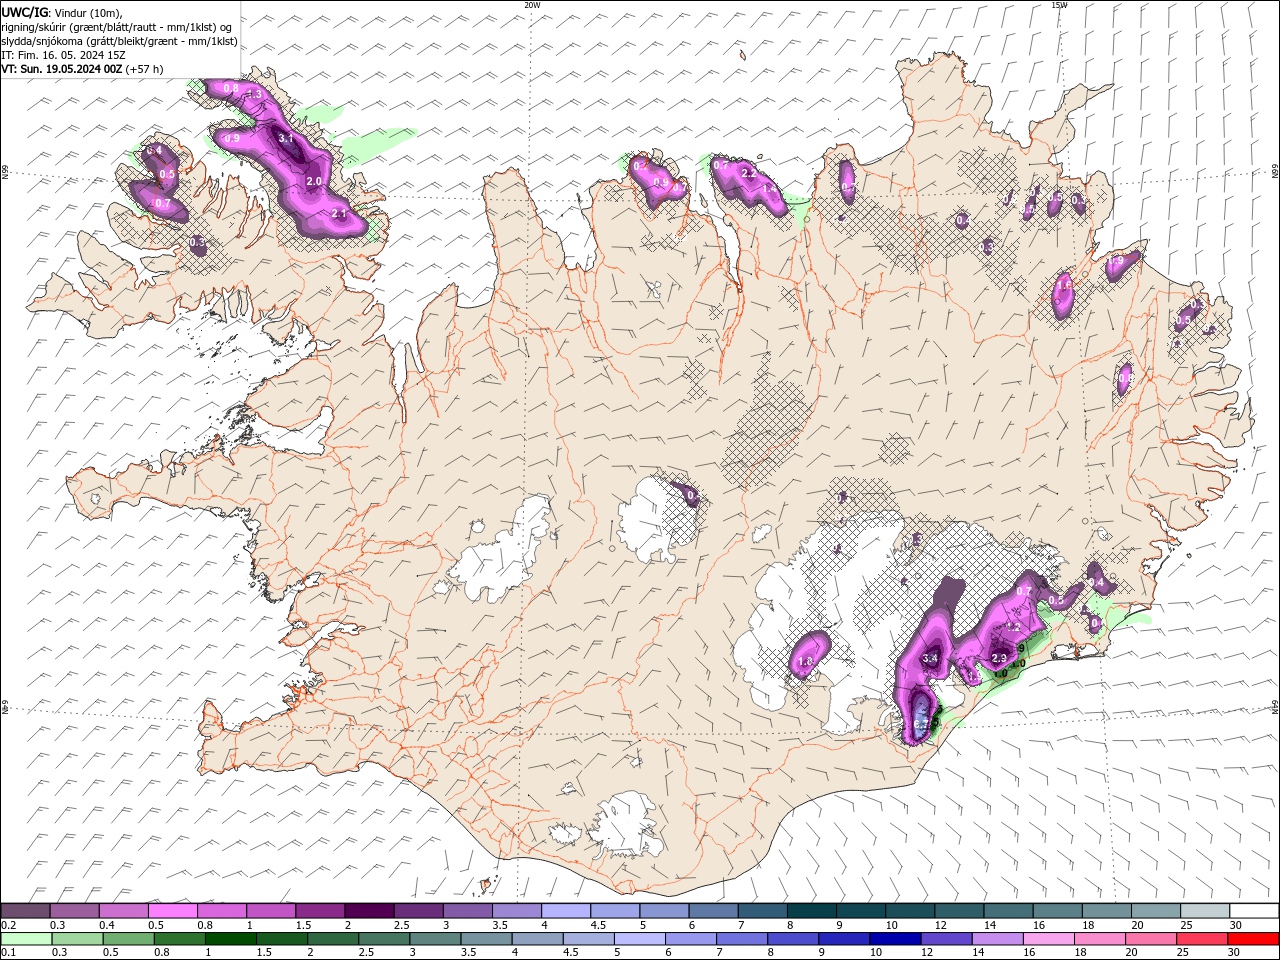Viewport: 1280px width, 960px height.
Task: Click snow scale swatch labeled 0.5
Action: coord(172,911)
